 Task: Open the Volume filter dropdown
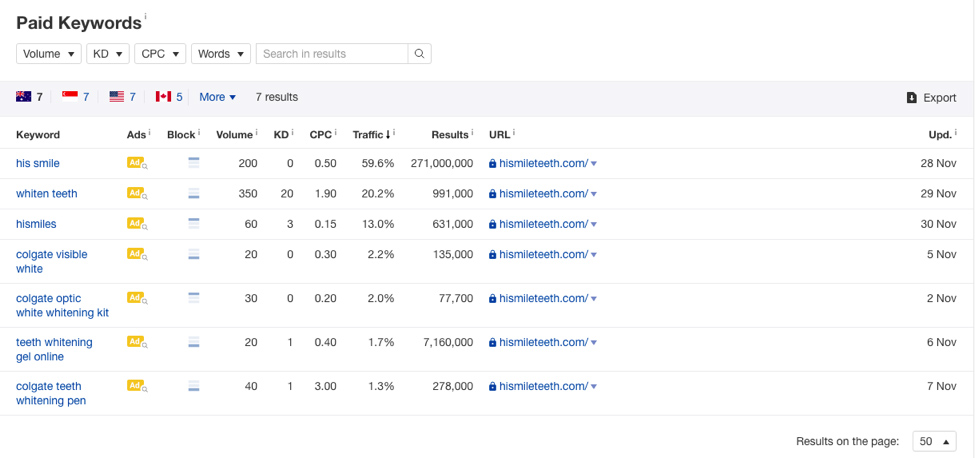click(49, 53)
